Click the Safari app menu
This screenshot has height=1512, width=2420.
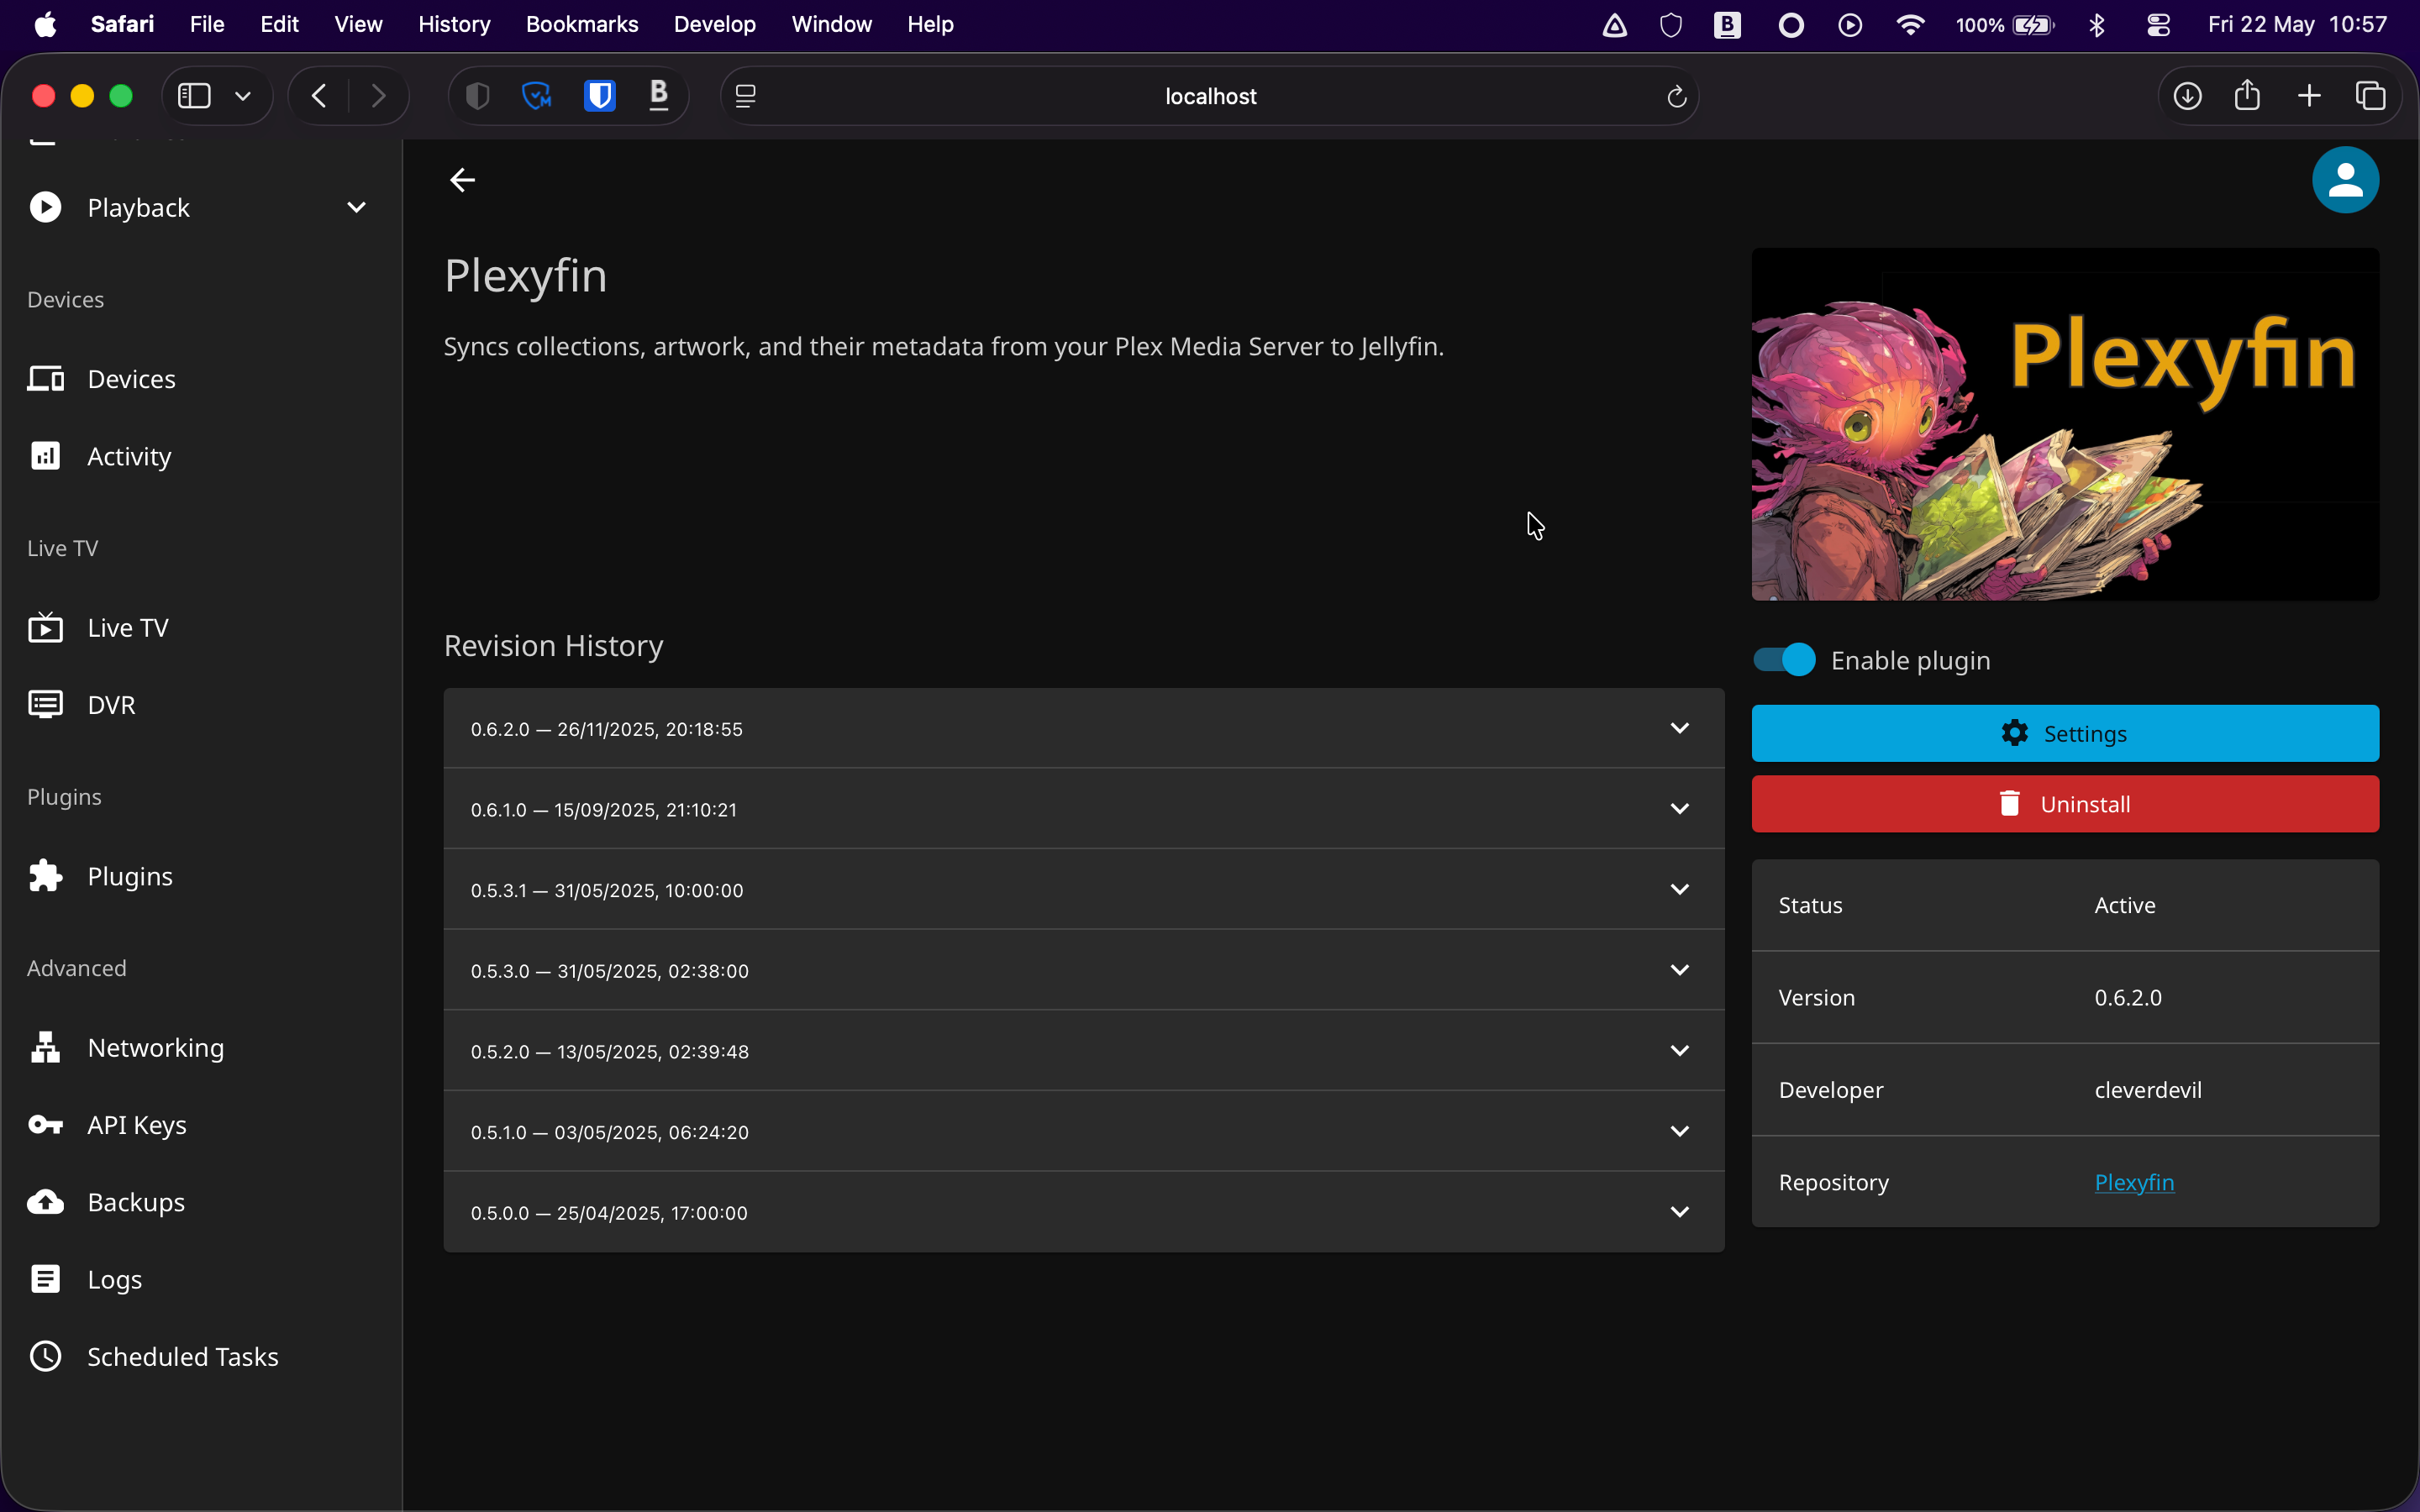click(122, 24)
